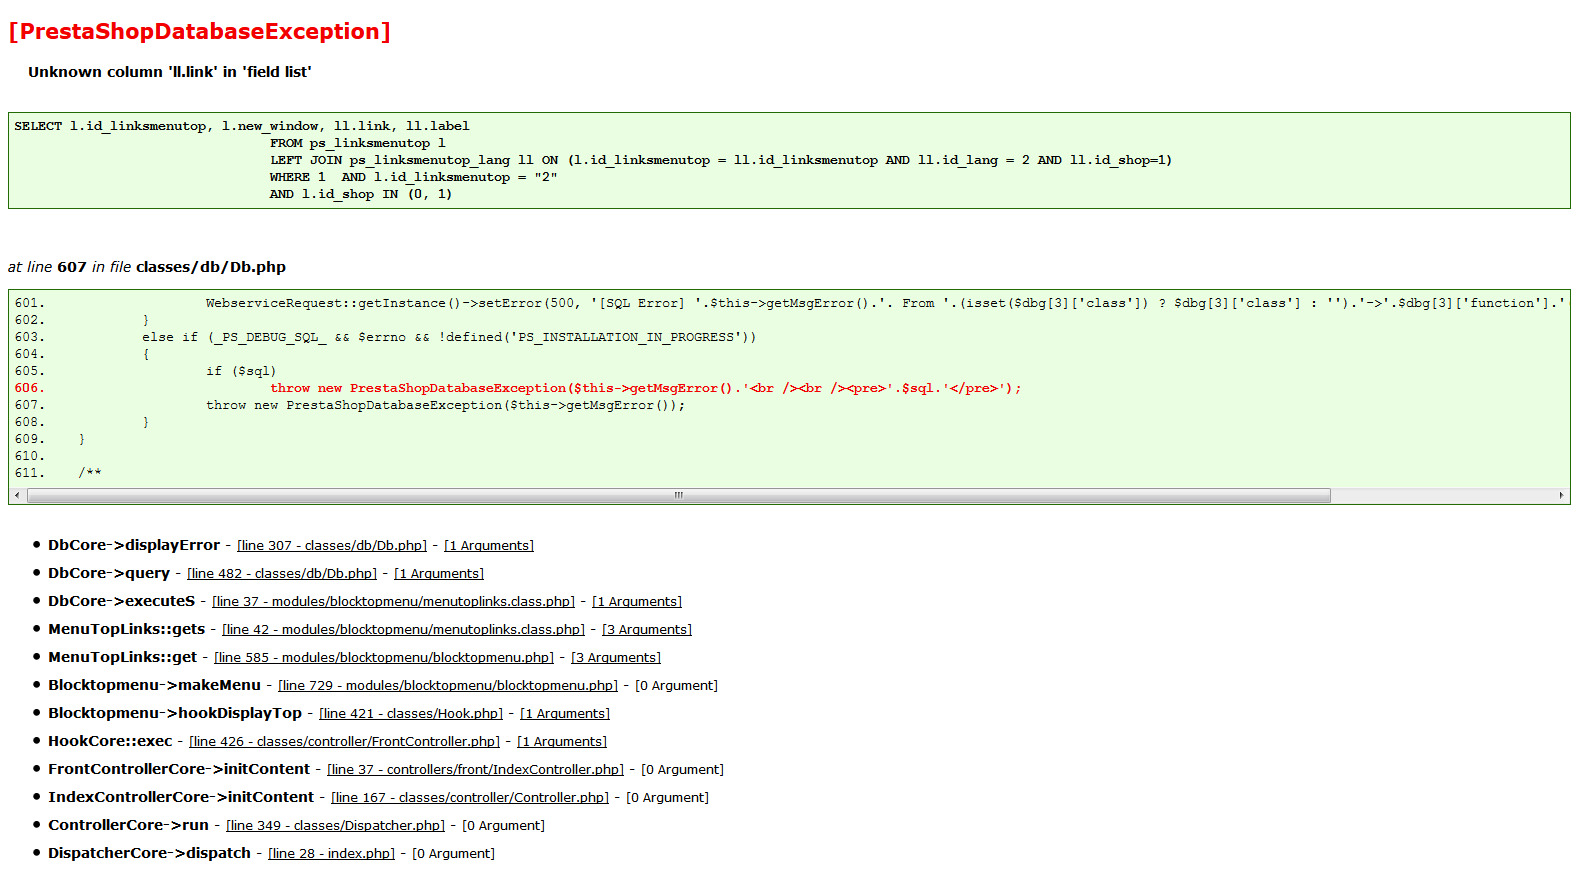Click the horizontal scrollbar thumb in code box
The height and width of the screenshot is (875, 1583).
[x=678, y=496]
